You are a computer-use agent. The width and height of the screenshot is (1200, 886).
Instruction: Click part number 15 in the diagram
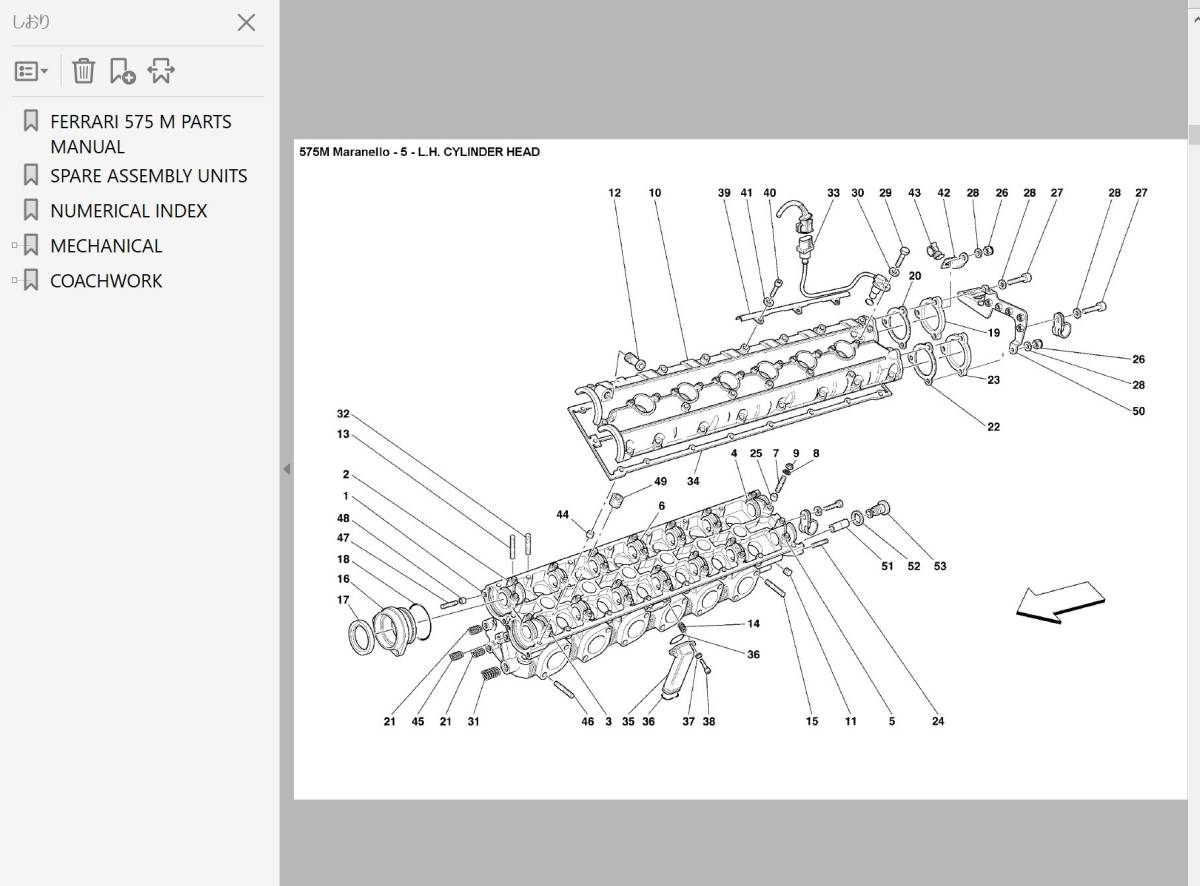(x=811, y=721)
